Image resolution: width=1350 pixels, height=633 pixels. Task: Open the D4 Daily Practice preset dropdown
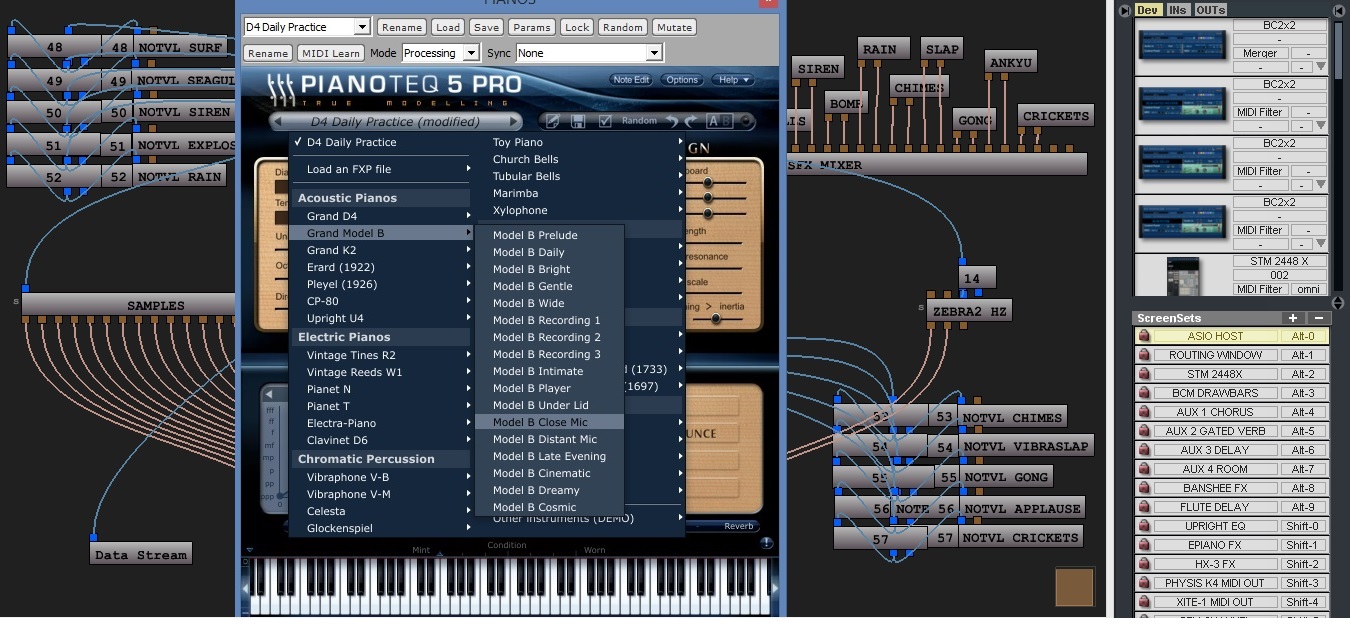tap(305, 27)
